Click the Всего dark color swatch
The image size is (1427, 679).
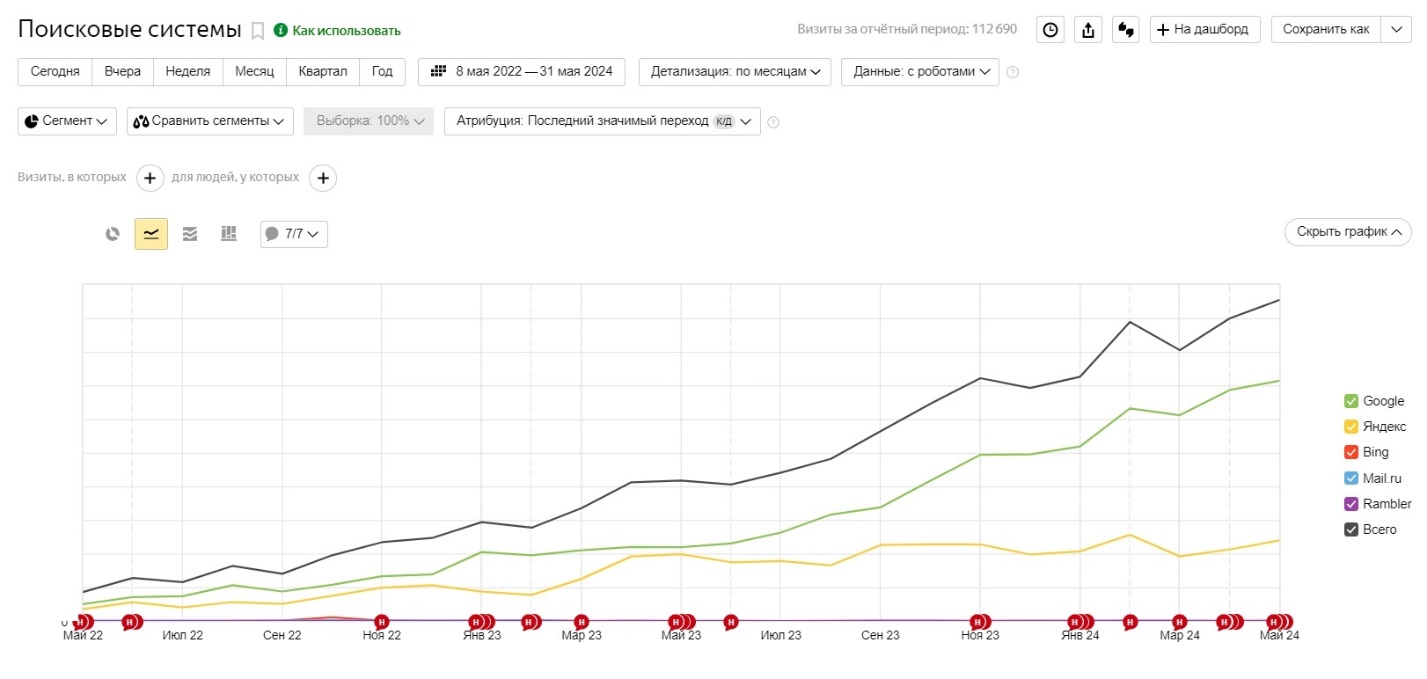(1351, 530)
